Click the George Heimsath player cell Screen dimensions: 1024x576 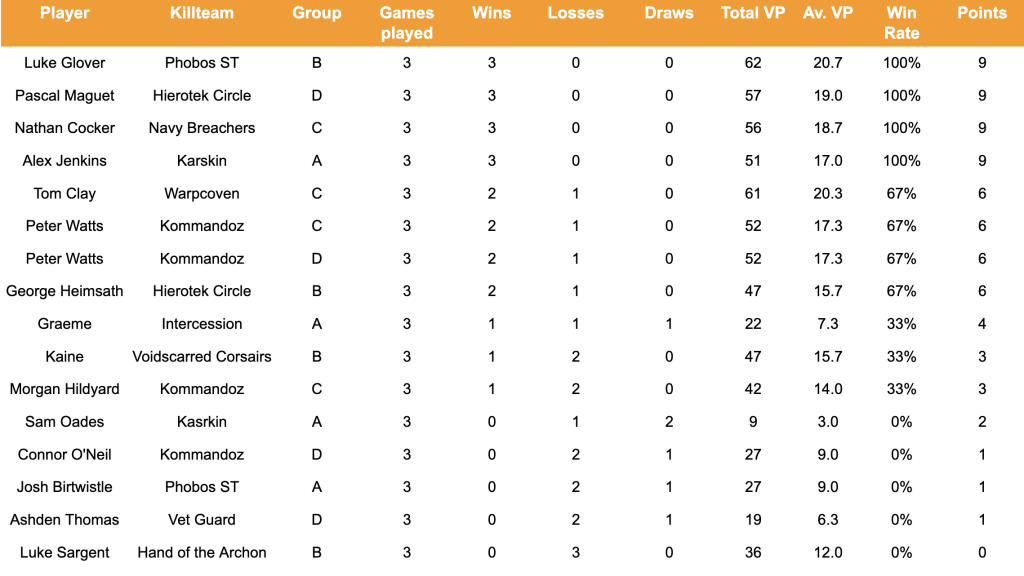coord(65,291)
